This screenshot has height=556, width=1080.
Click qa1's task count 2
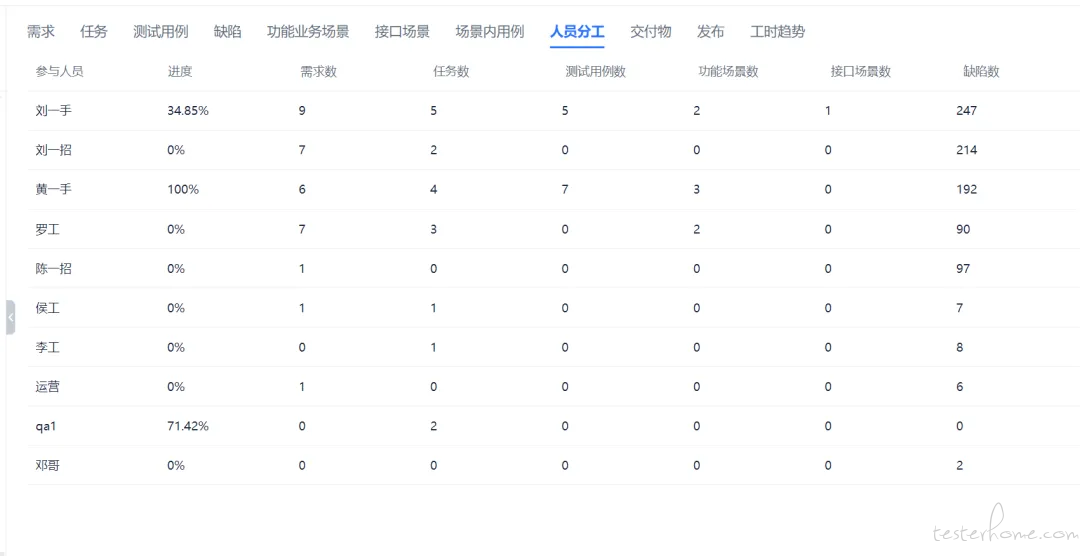tap(433, 426)
